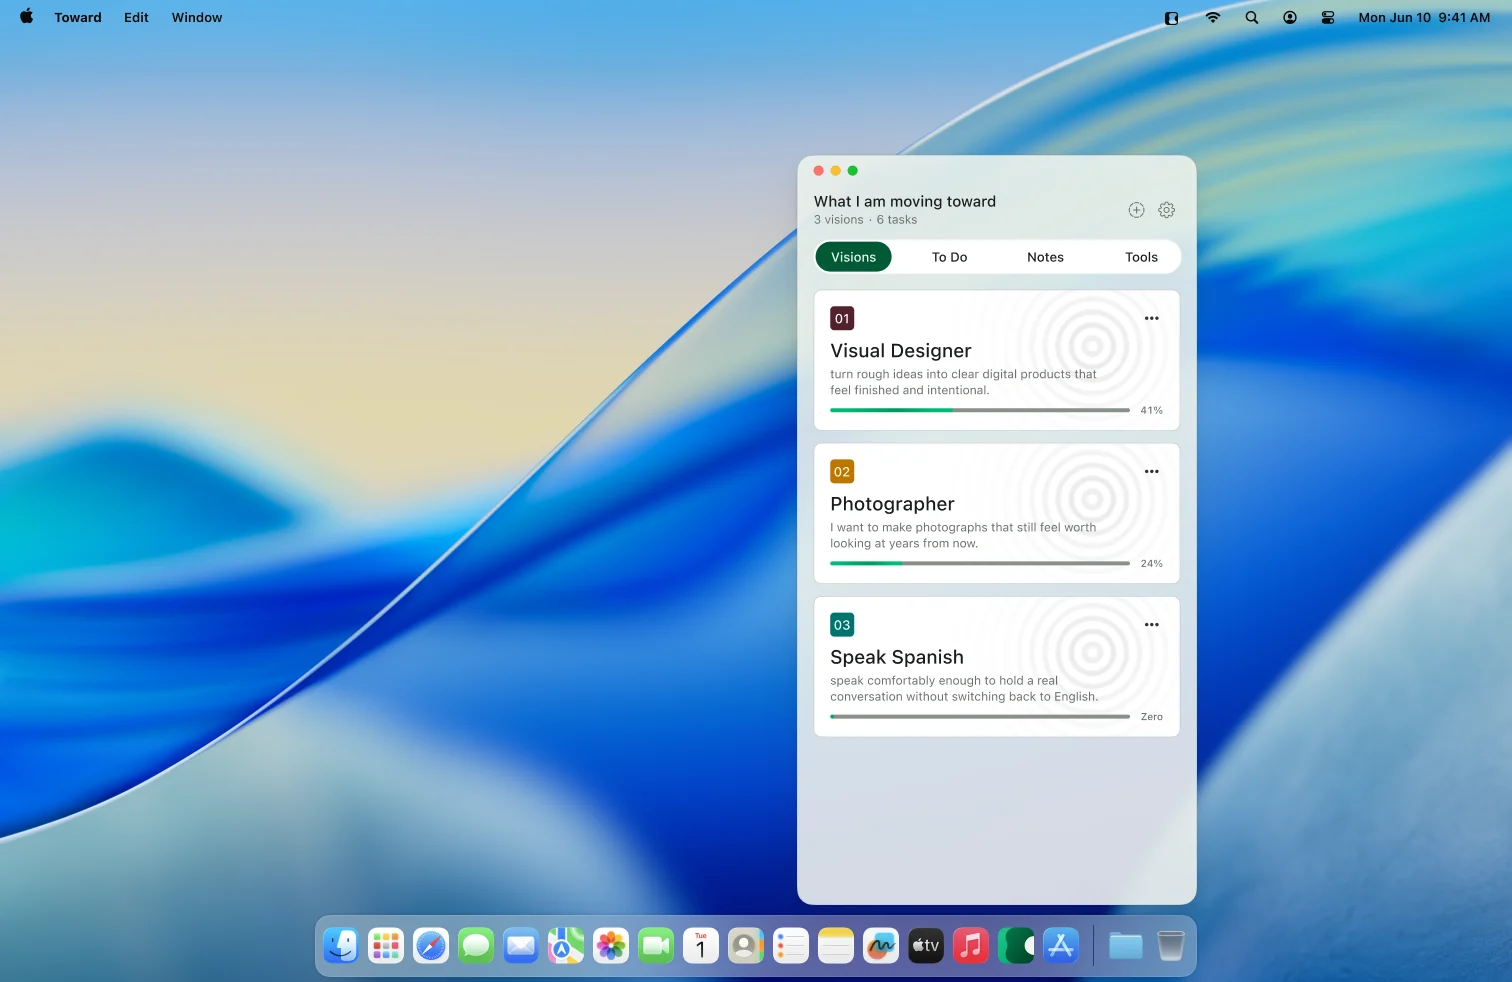Click the Wi-Fi status icon
This screenshot has height=982, width=1512.
tap(1212, 17)
